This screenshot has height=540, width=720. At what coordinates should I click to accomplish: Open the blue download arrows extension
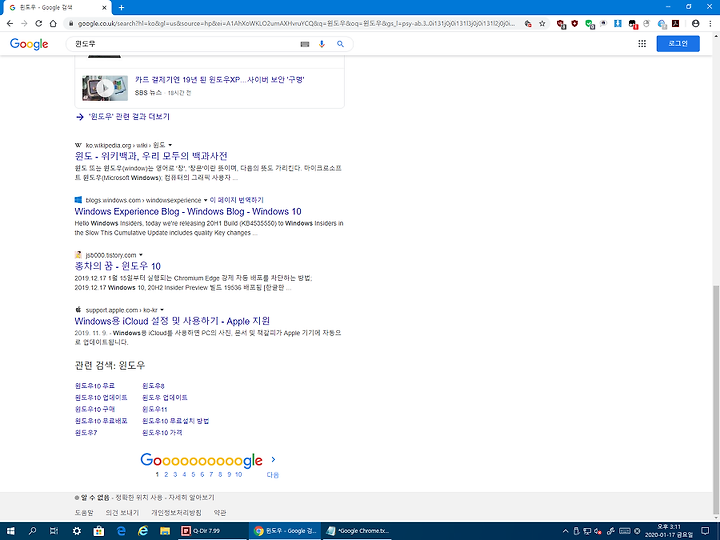click(x=618, y=23)
